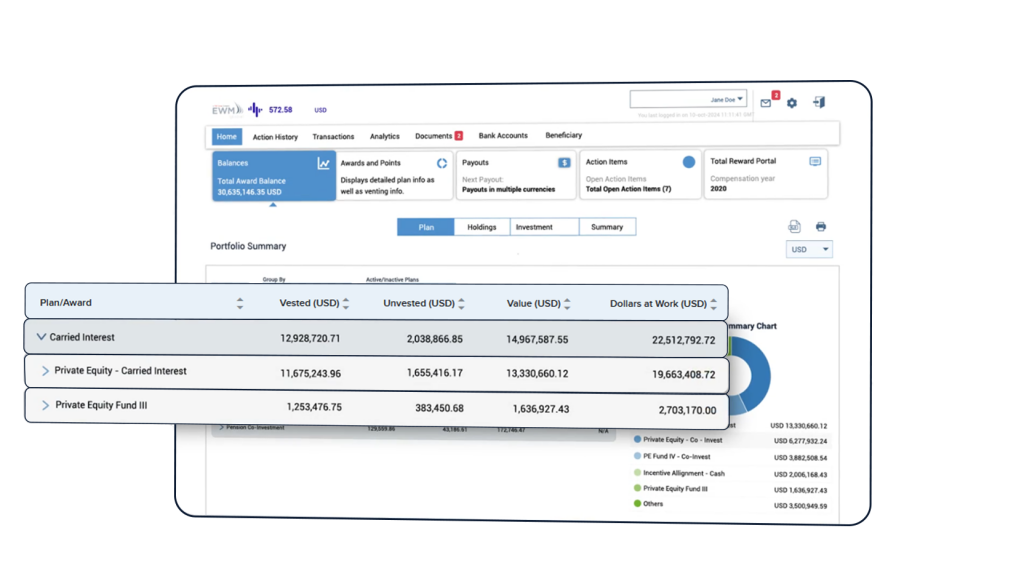The image size is (1024, 576).
Task: Click the Awards and Points ring icon
Action: click(x=442, y=162)
